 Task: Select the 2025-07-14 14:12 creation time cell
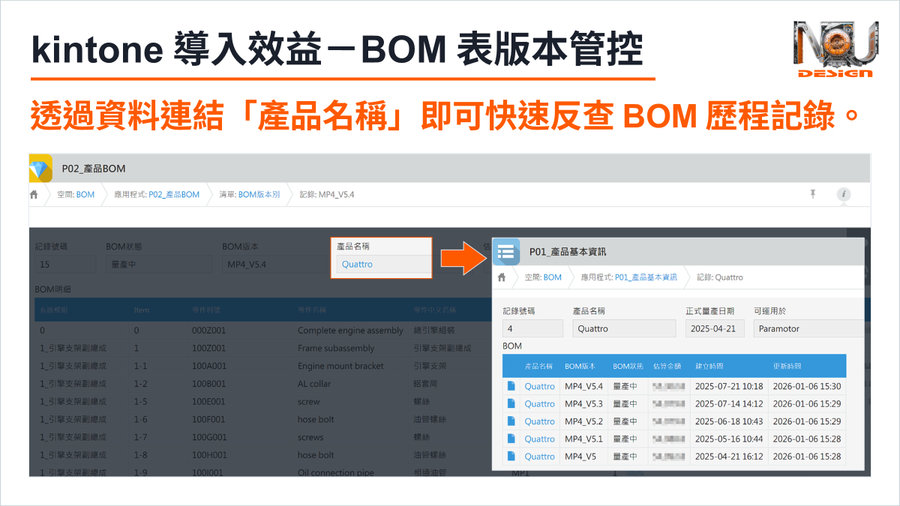(729, 404)
